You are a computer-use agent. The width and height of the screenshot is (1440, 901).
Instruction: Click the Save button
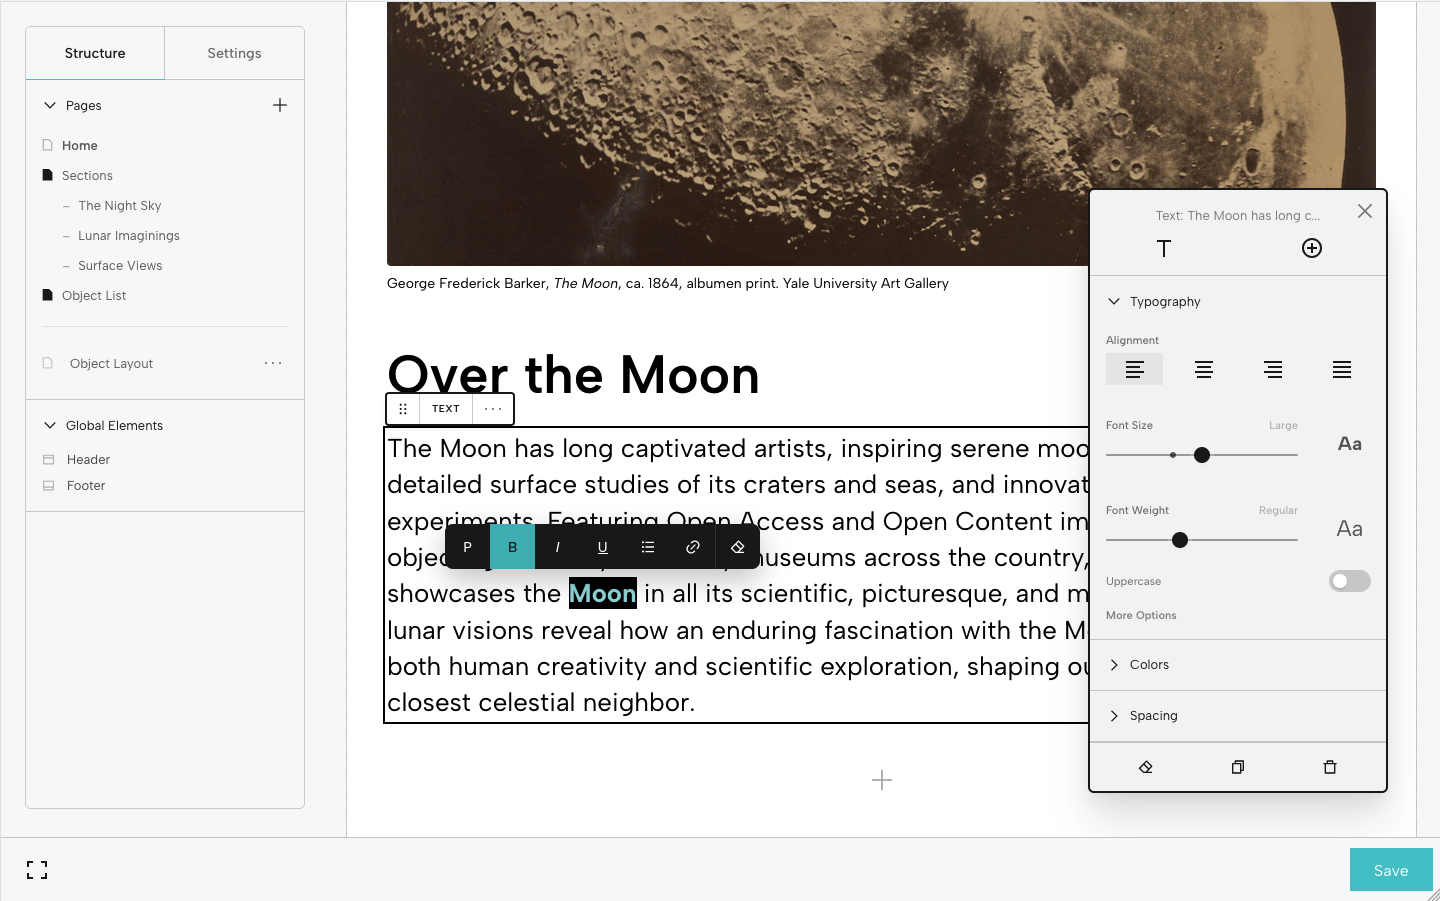coord(1391,870)
